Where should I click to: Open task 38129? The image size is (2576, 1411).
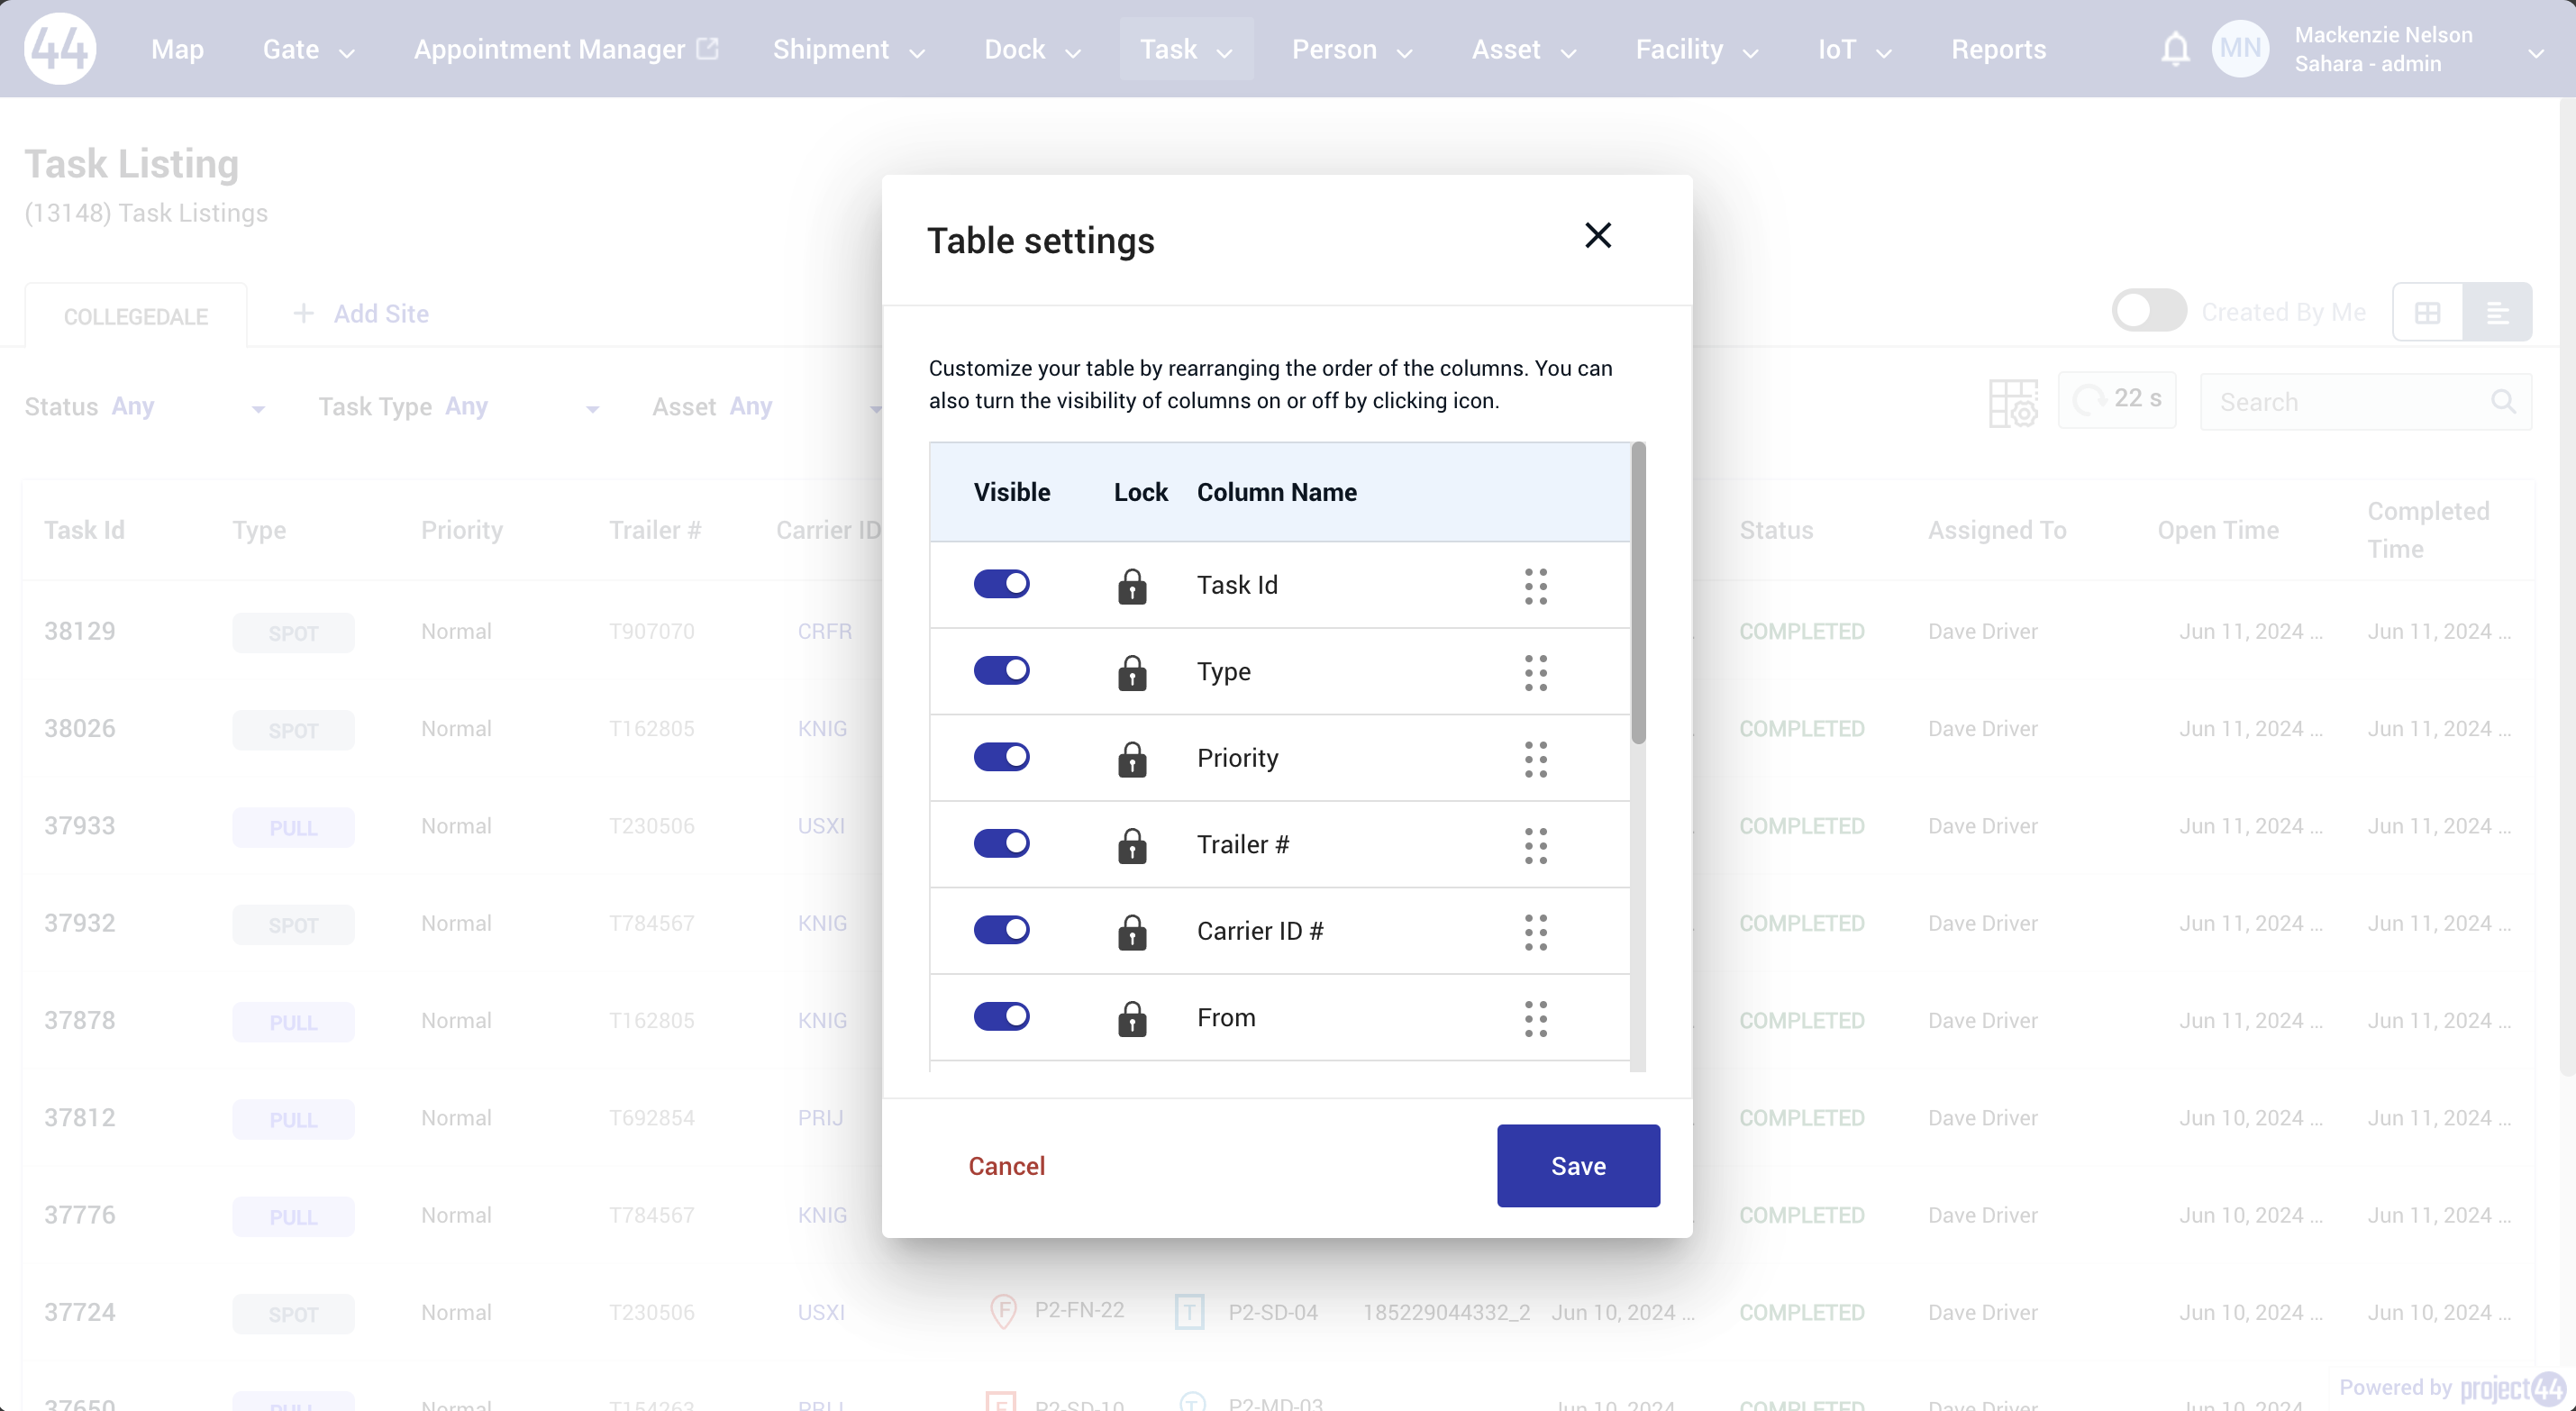pyautogui.click(x=80, y=631)
